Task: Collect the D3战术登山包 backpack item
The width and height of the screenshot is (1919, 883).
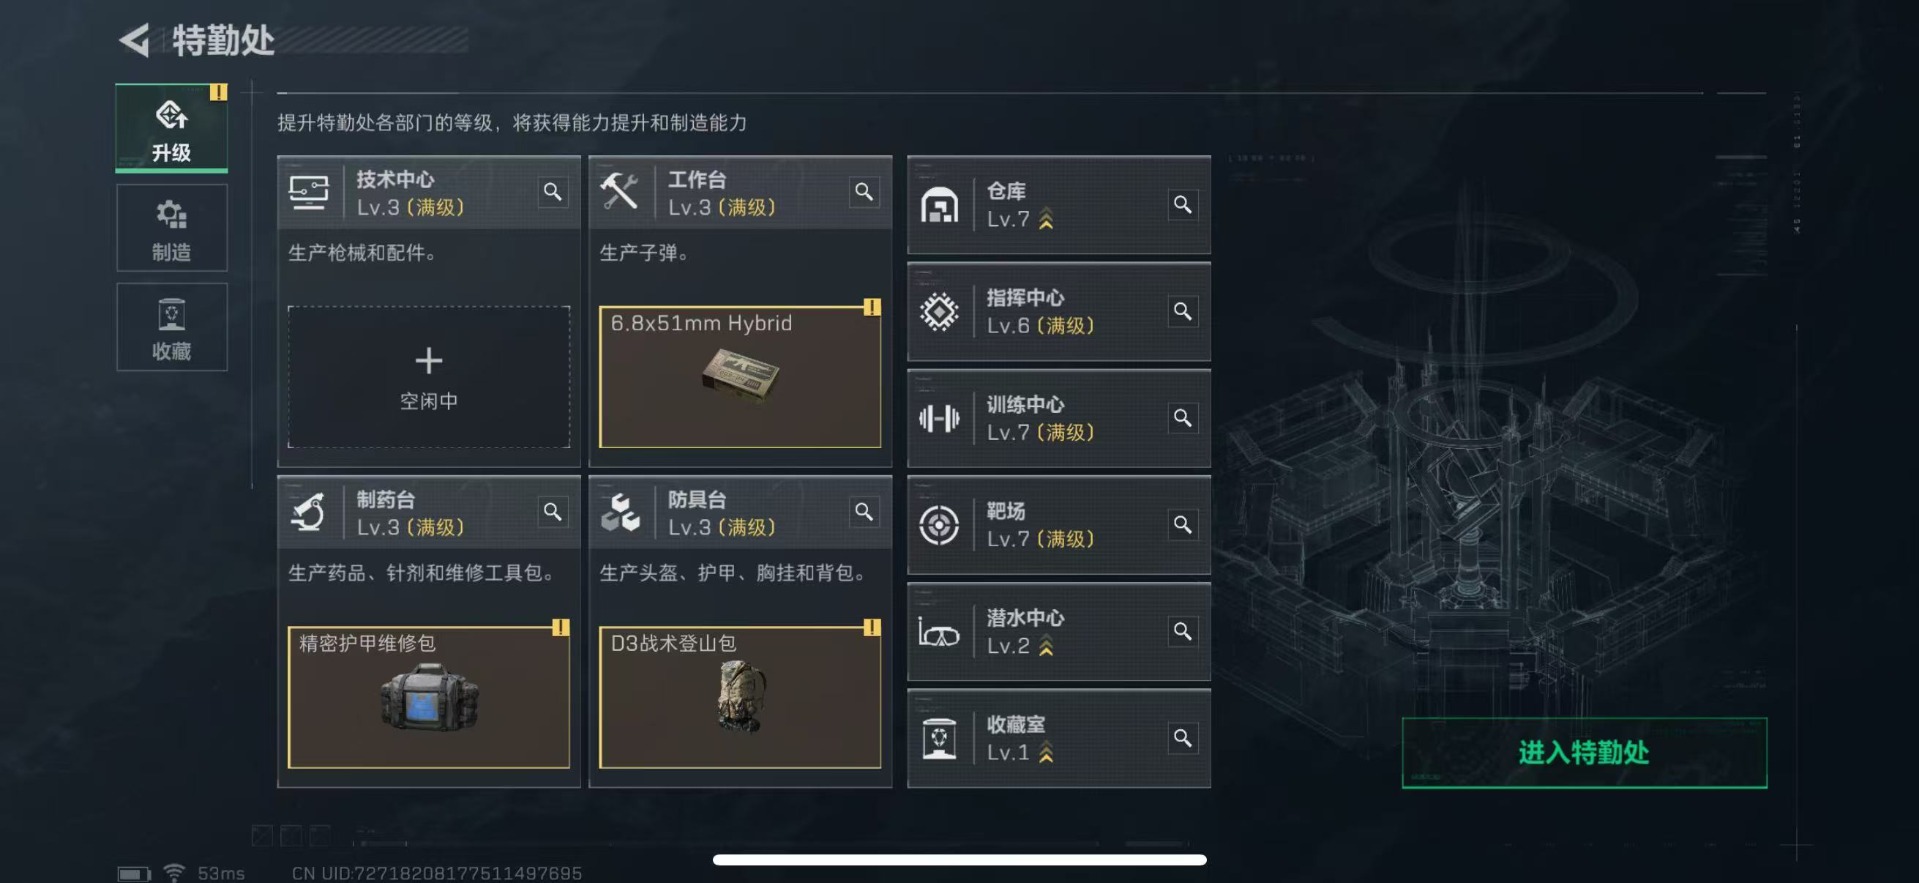Action: click(x=740, y=697)
